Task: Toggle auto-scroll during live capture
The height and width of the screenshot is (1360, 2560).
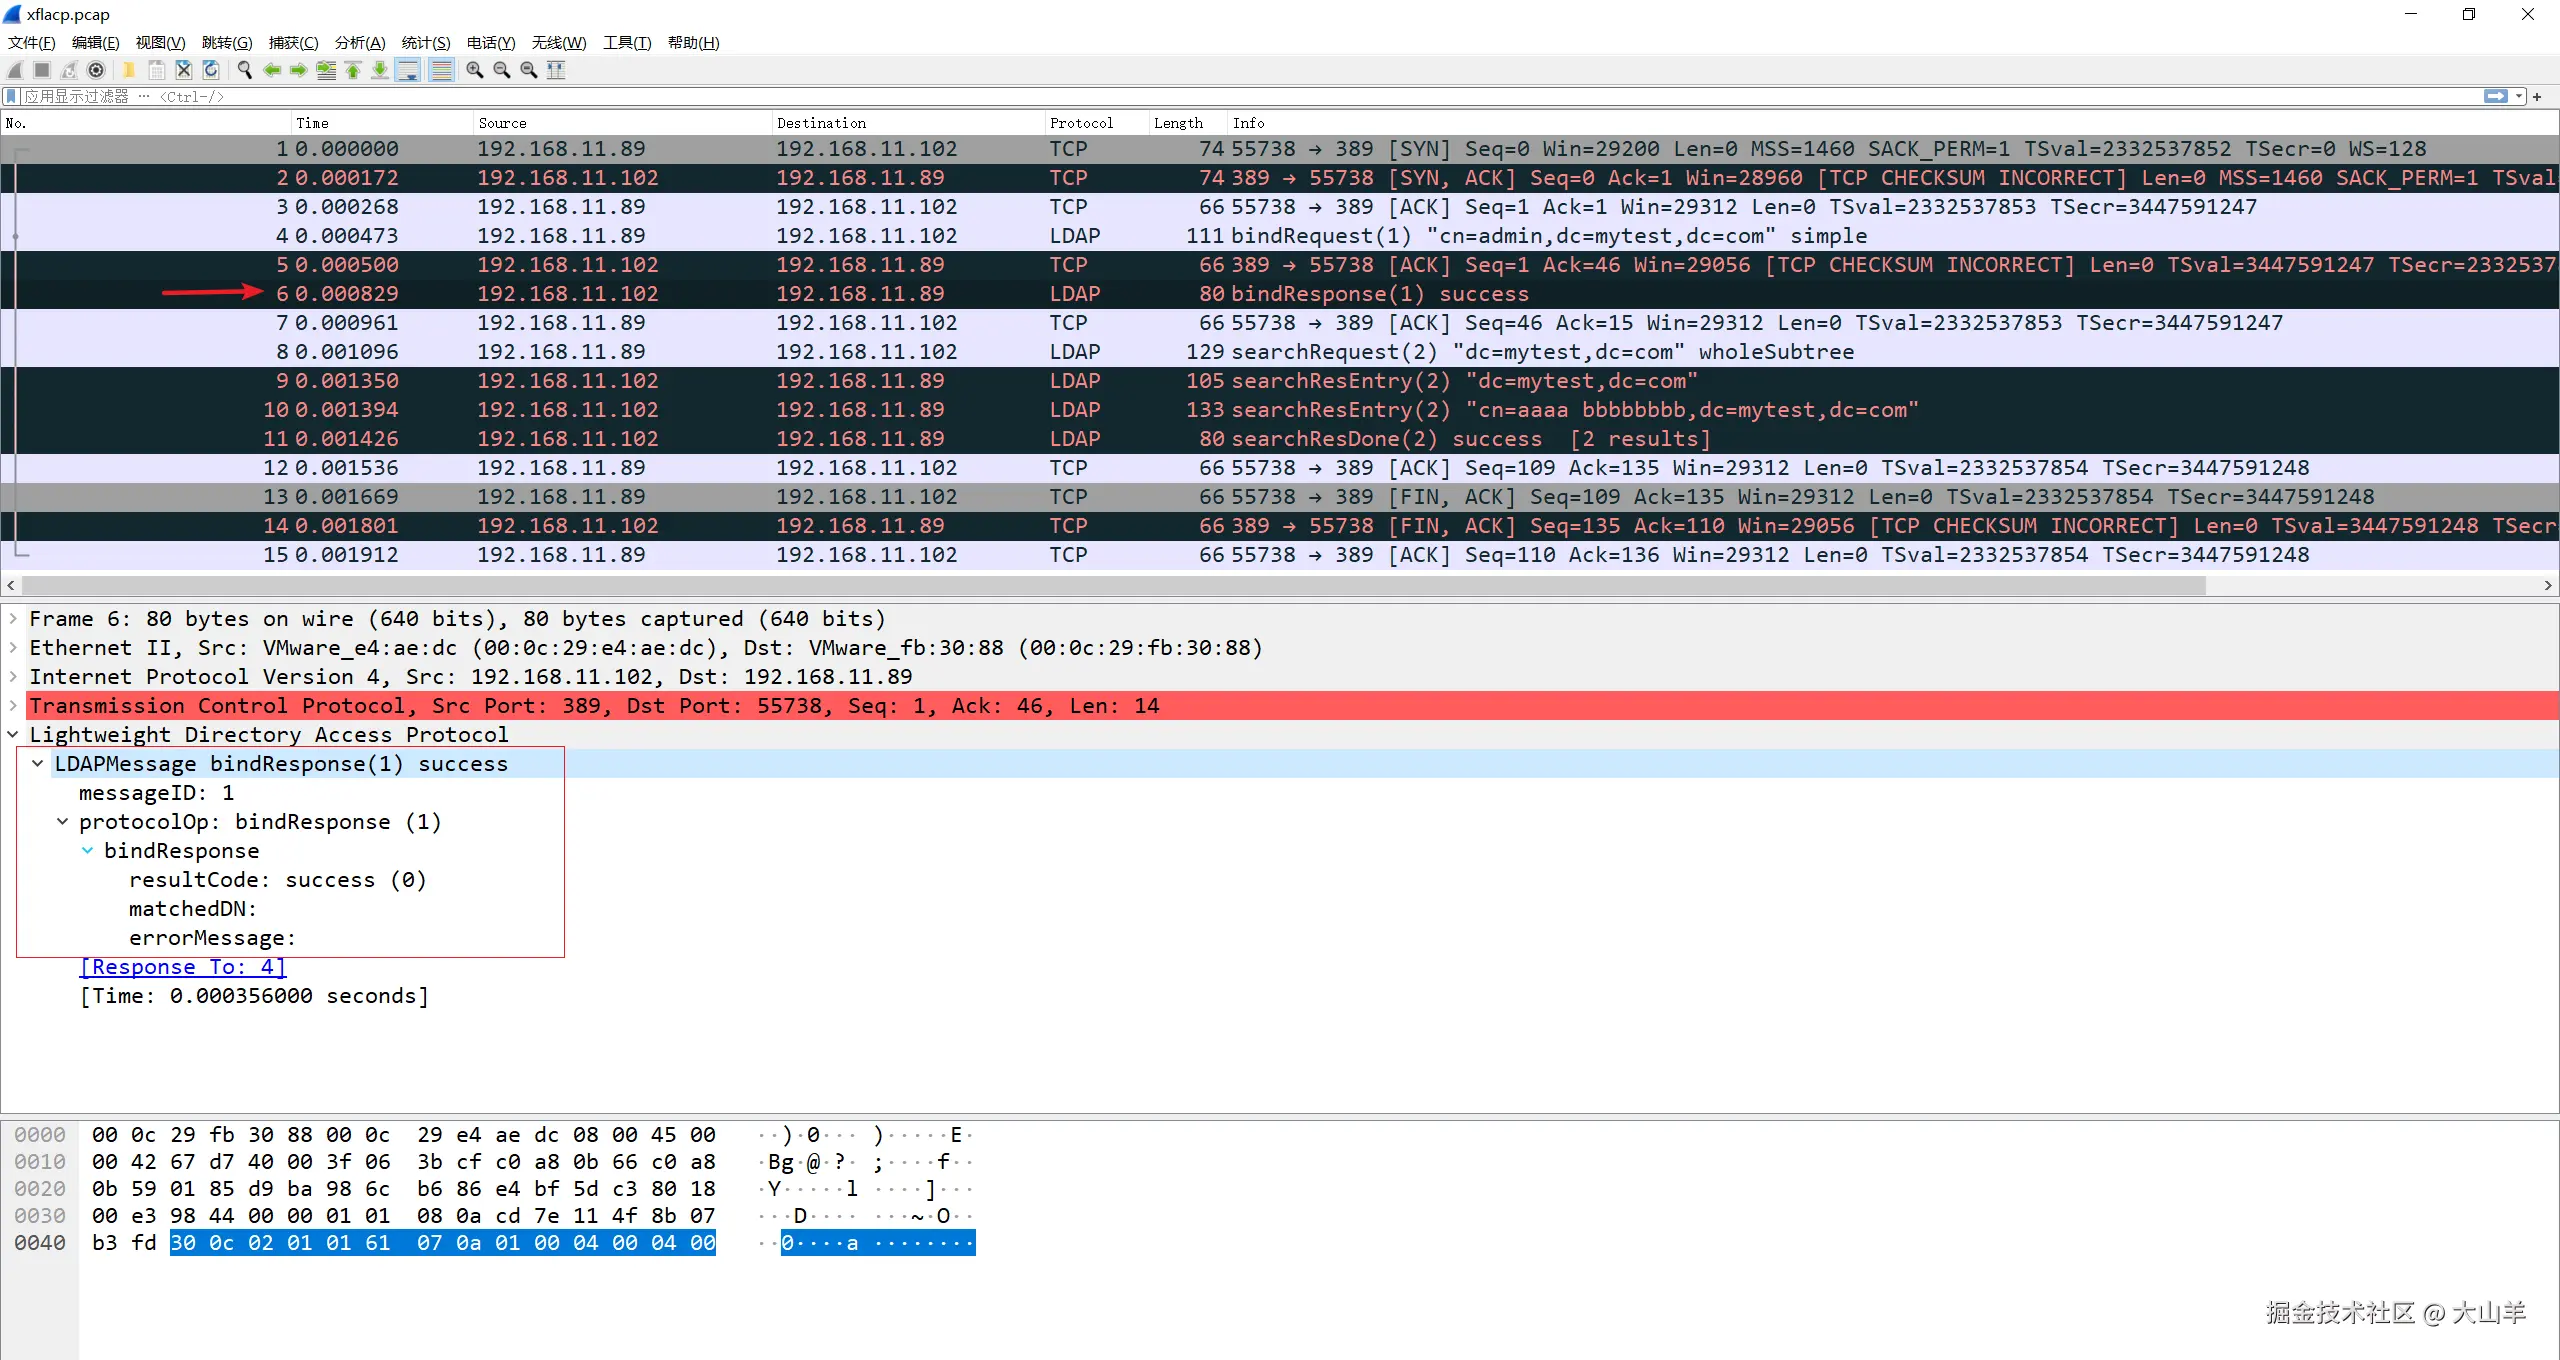Action: coord(408,70)
